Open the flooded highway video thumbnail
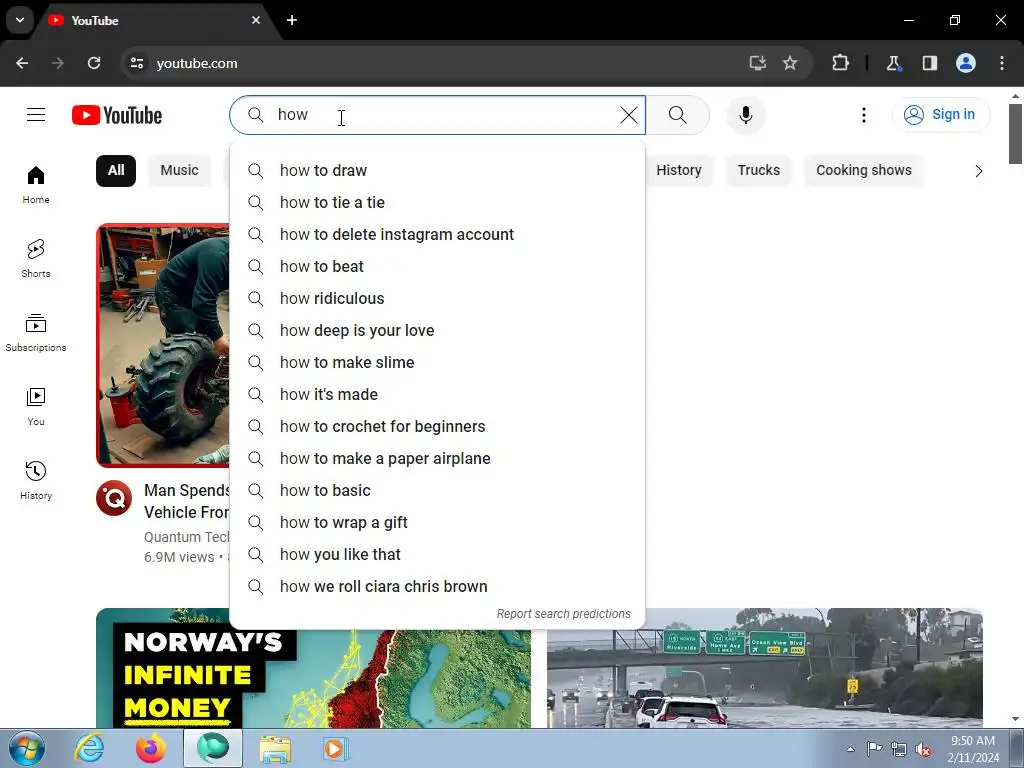1024x768 pixels. click(x=765, y=668)
